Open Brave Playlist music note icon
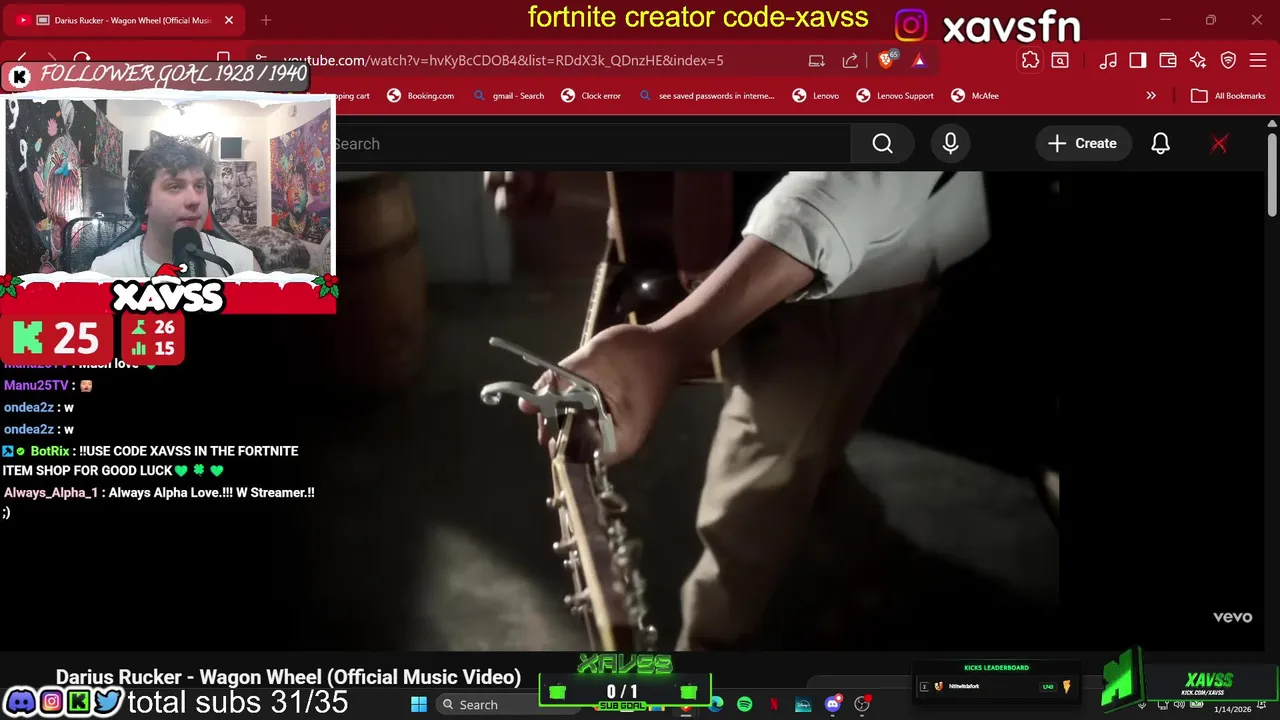Screen dimensions: 1280x720 [x=1108, y=60]
